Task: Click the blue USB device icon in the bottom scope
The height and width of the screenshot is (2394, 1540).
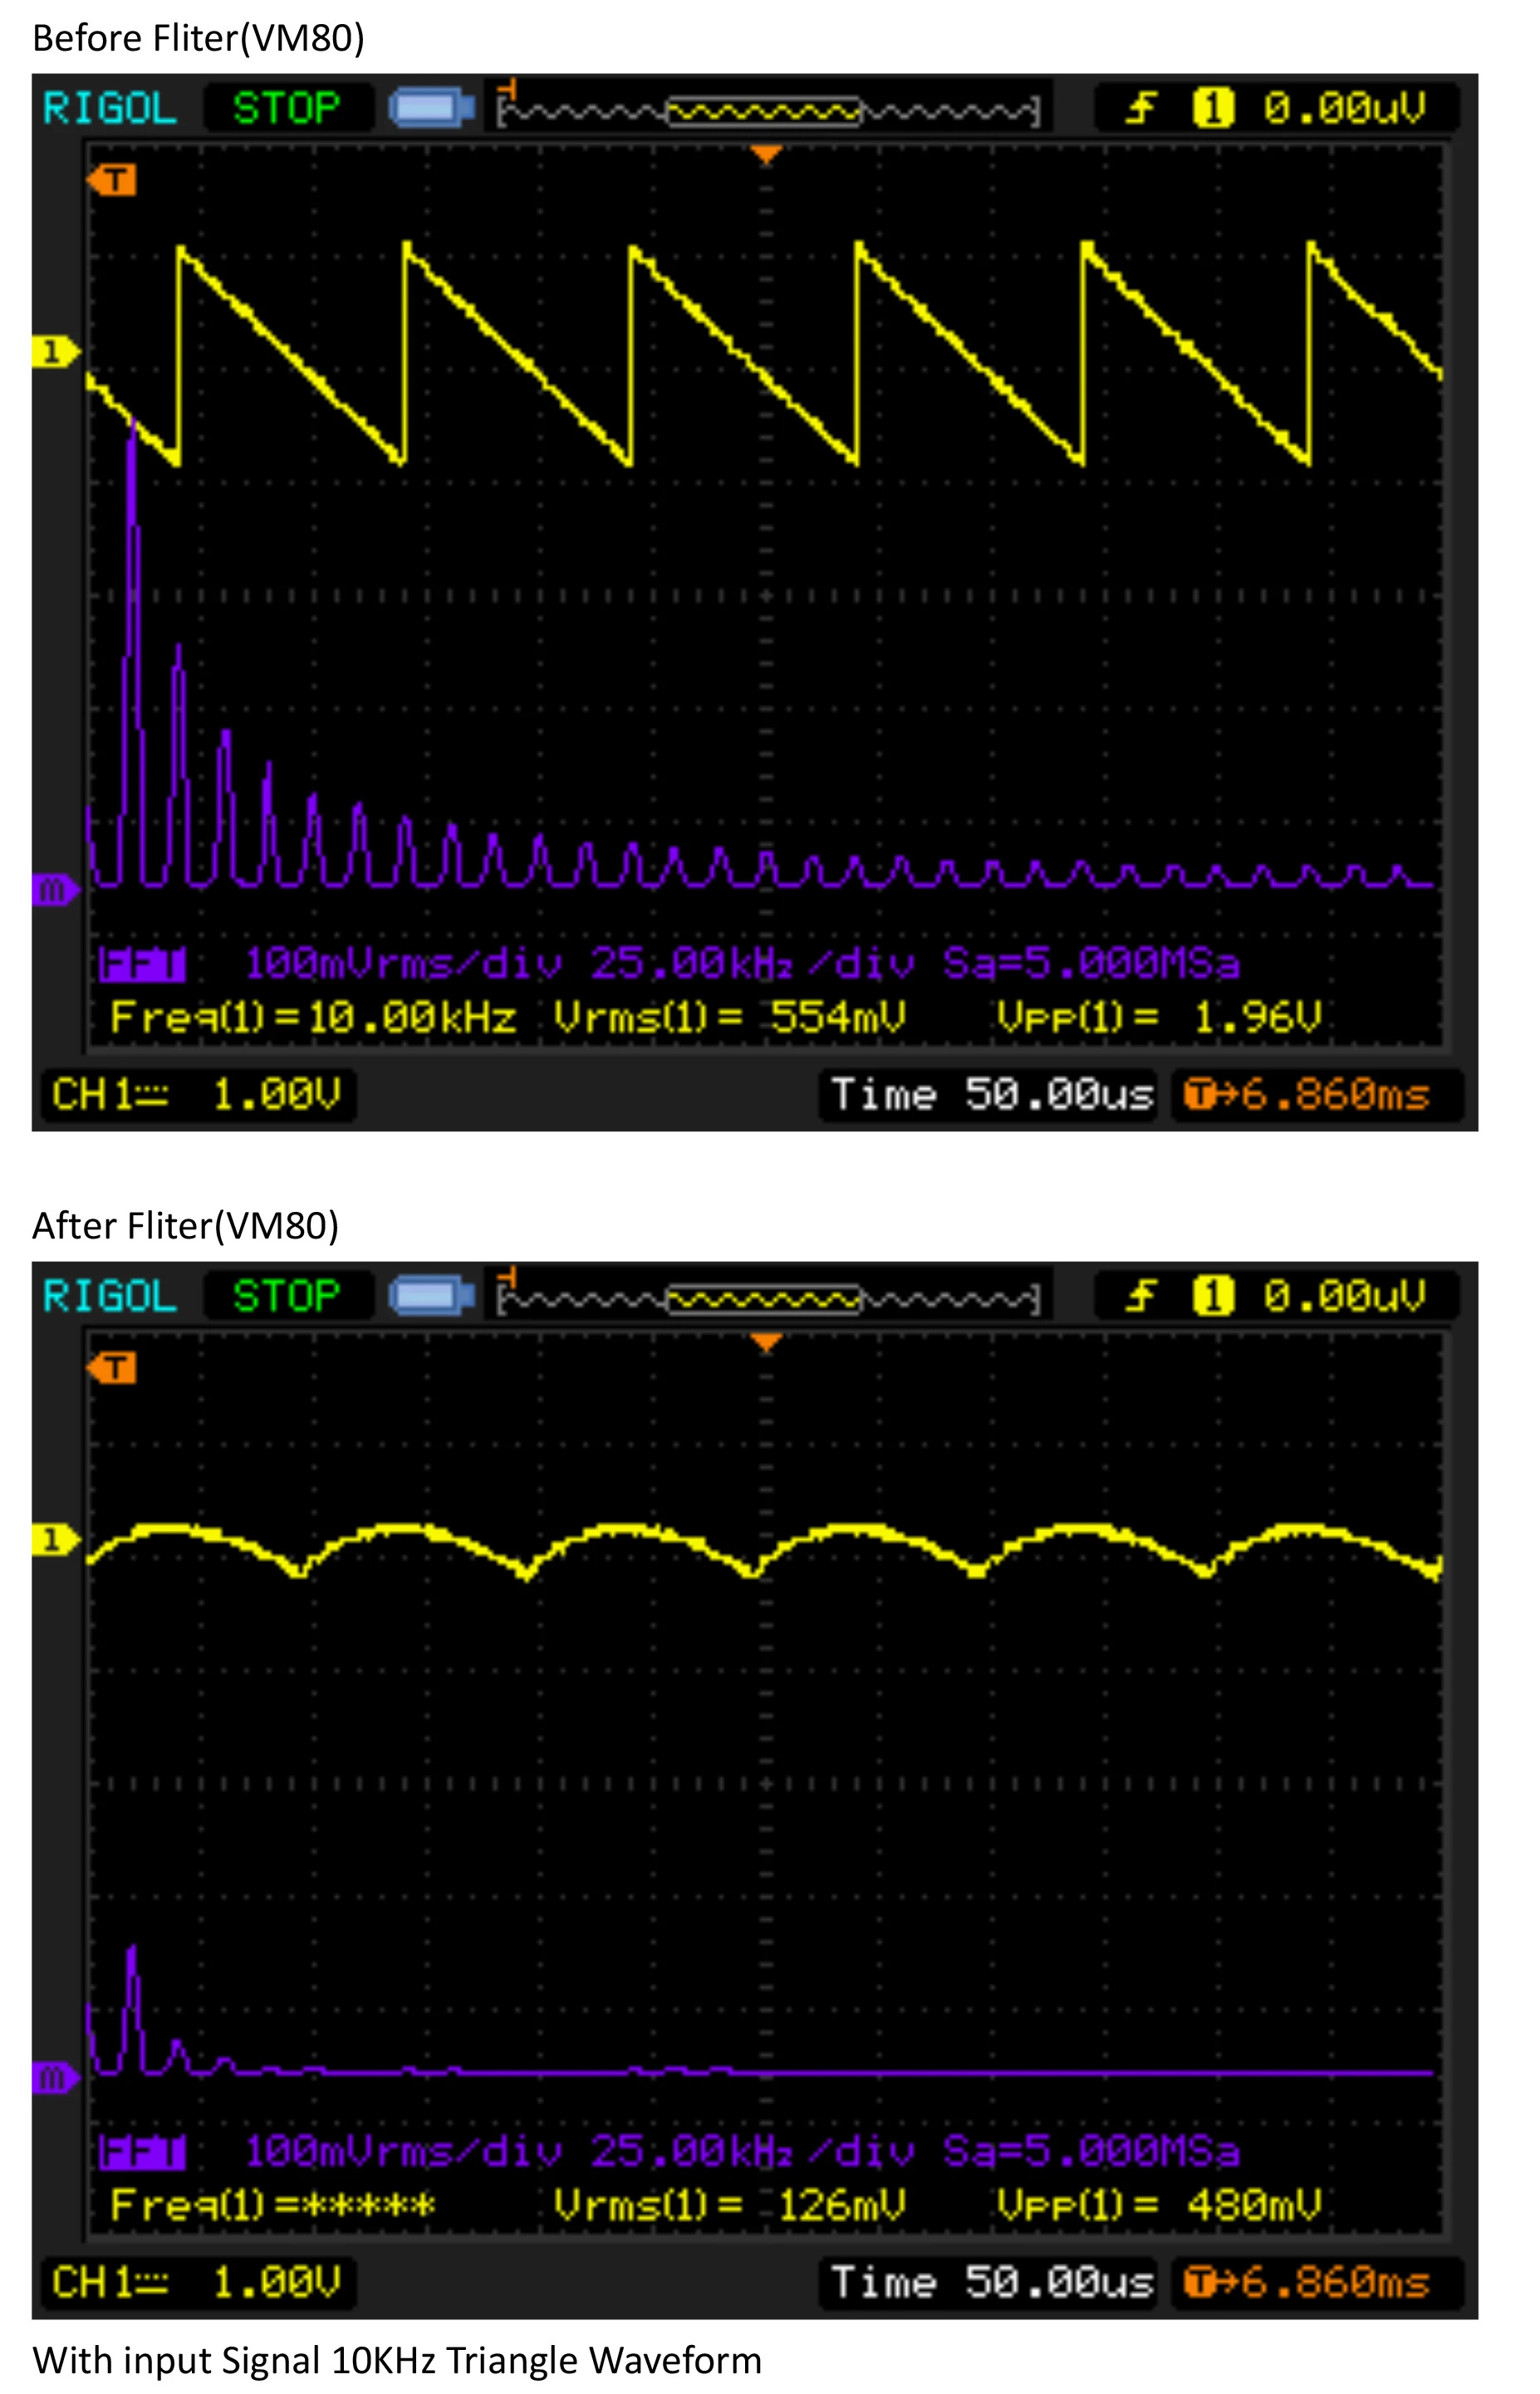Action: click(431, 1296)
